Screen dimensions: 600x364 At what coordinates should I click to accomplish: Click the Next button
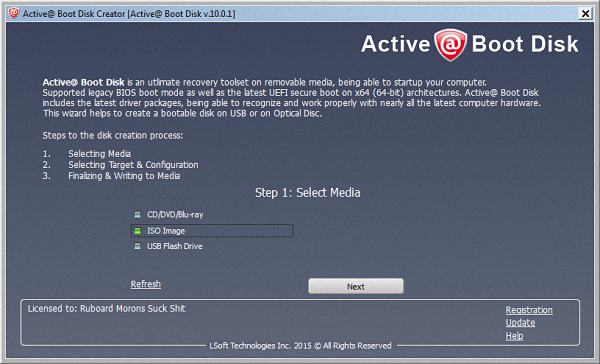(355, 286)
